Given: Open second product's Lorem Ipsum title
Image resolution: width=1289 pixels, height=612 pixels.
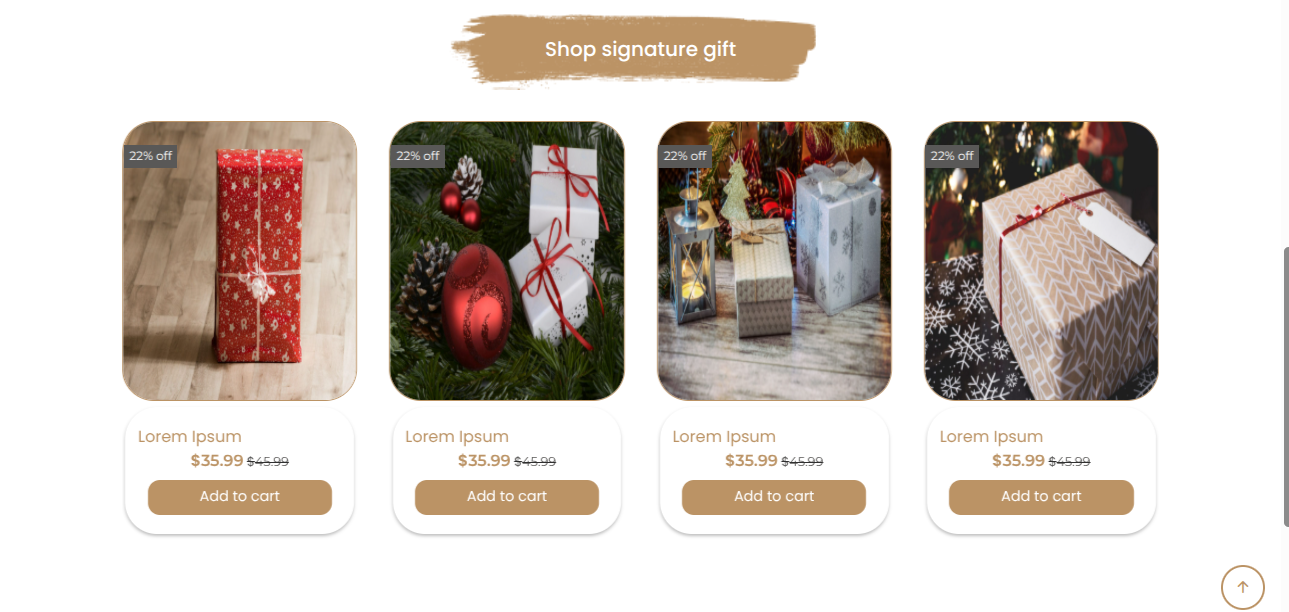Looking at the screenshot, I should (x=457, y=437).
